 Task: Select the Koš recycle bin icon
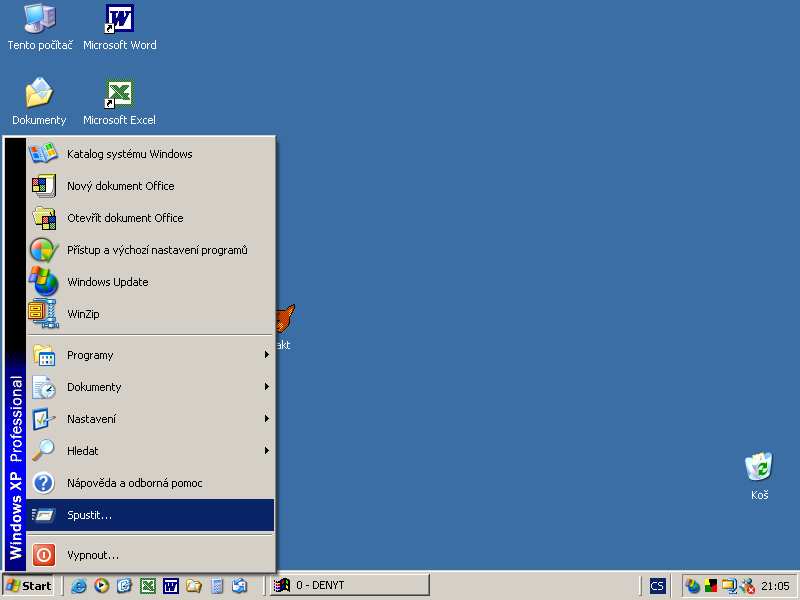[x=759, y=476]
